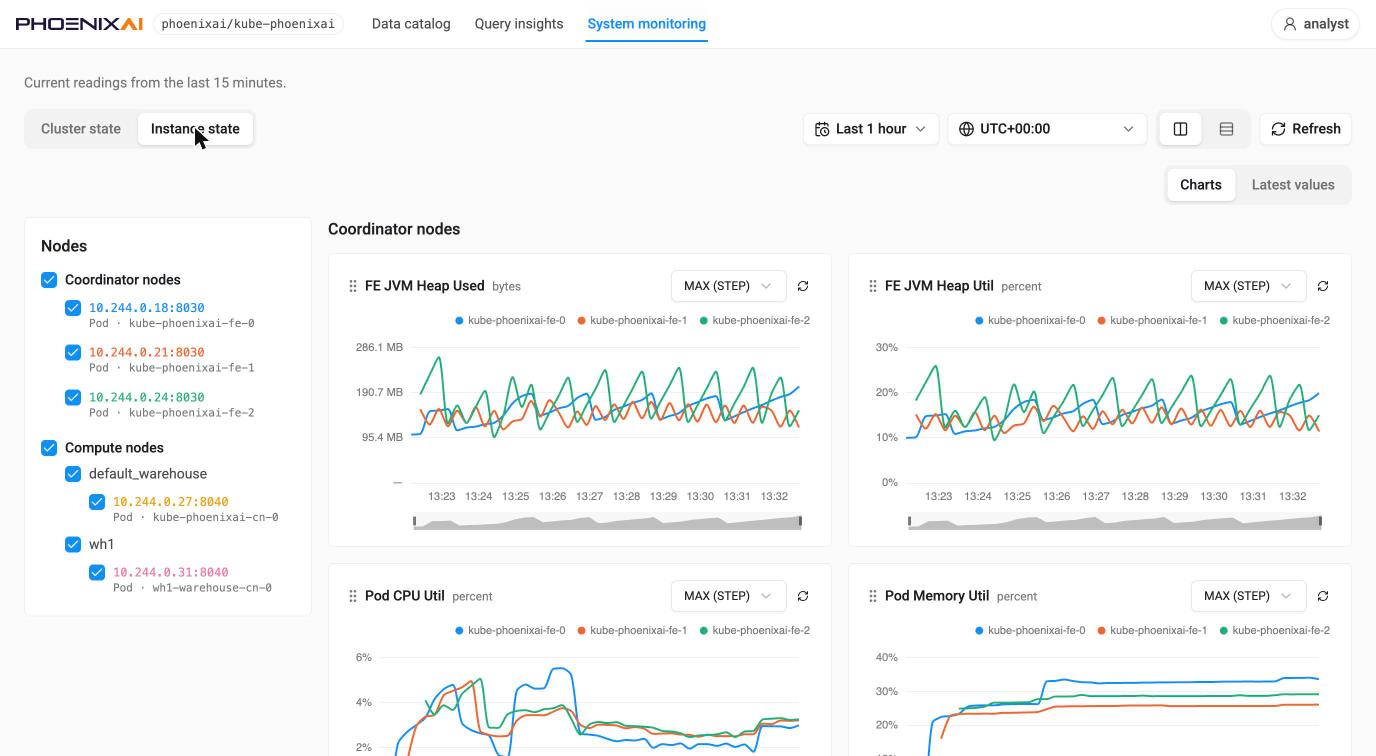Open the System monitoring tab
The height and width of the screenshot is (756, 1376).
coord(647,24)
